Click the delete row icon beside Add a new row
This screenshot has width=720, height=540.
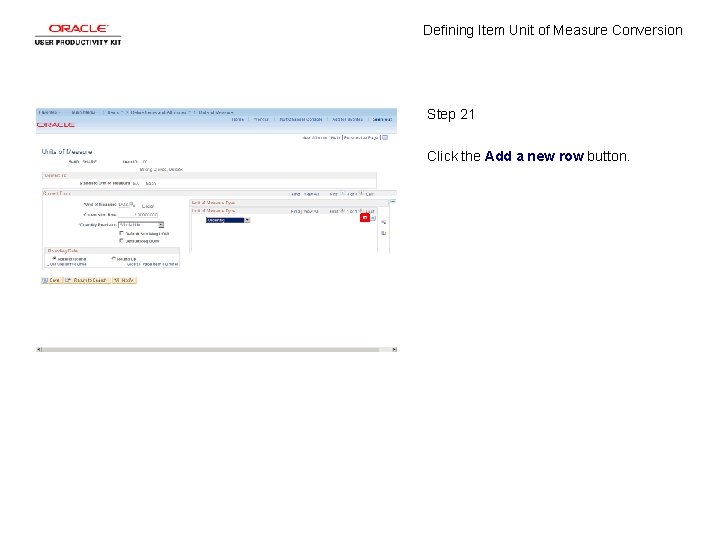[373, 219]
